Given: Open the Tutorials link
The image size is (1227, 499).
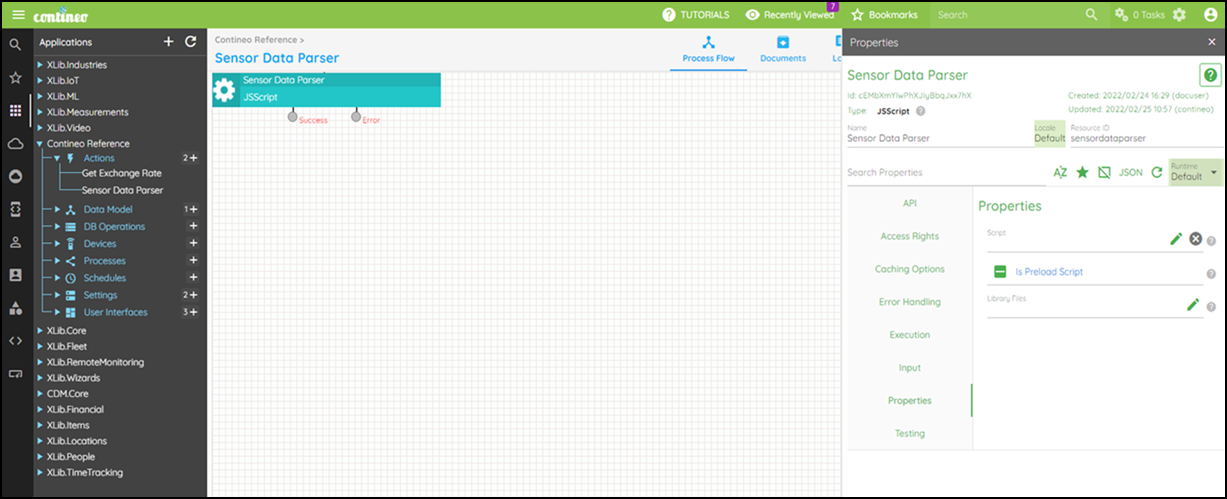Looking at the screenshot, I should click(x=696, y=15).
